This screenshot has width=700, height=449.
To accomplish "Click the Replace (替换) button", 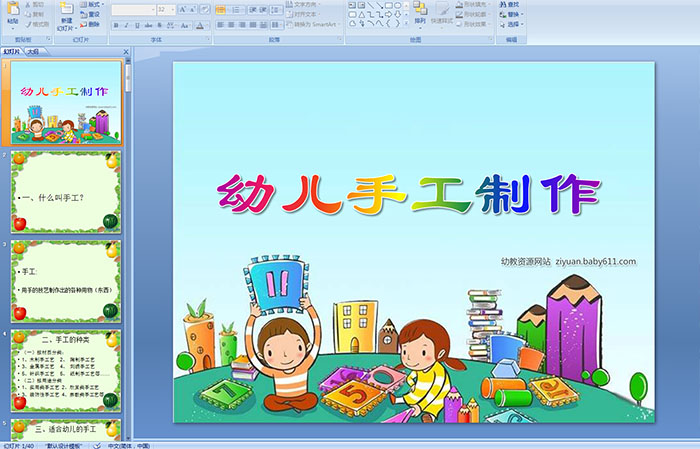I will click(x=511, y=14).
